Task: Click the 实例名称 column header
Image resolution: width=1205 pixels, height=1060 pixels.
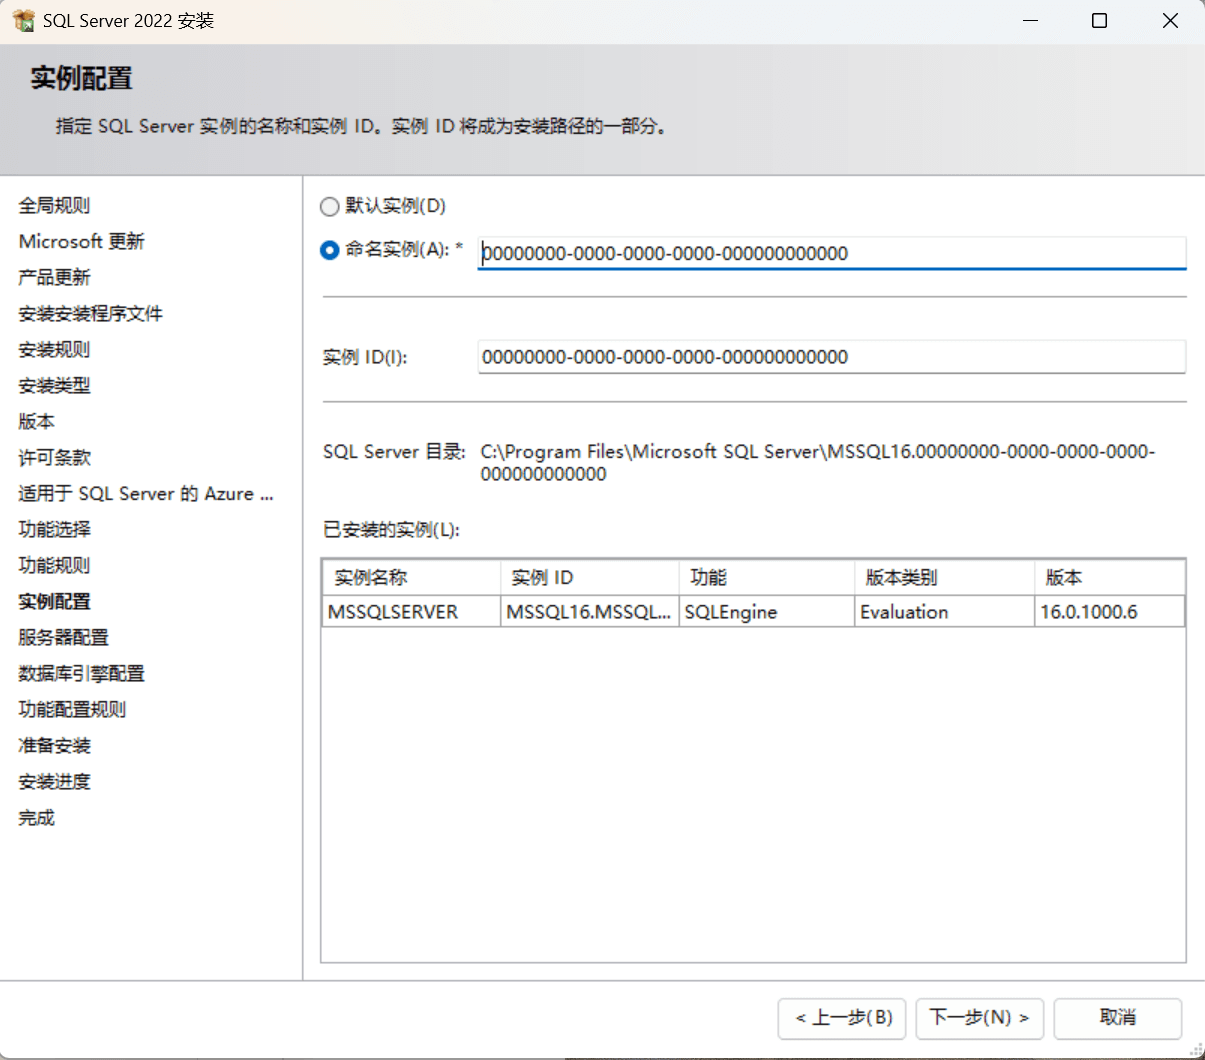Action: (411, 577)
